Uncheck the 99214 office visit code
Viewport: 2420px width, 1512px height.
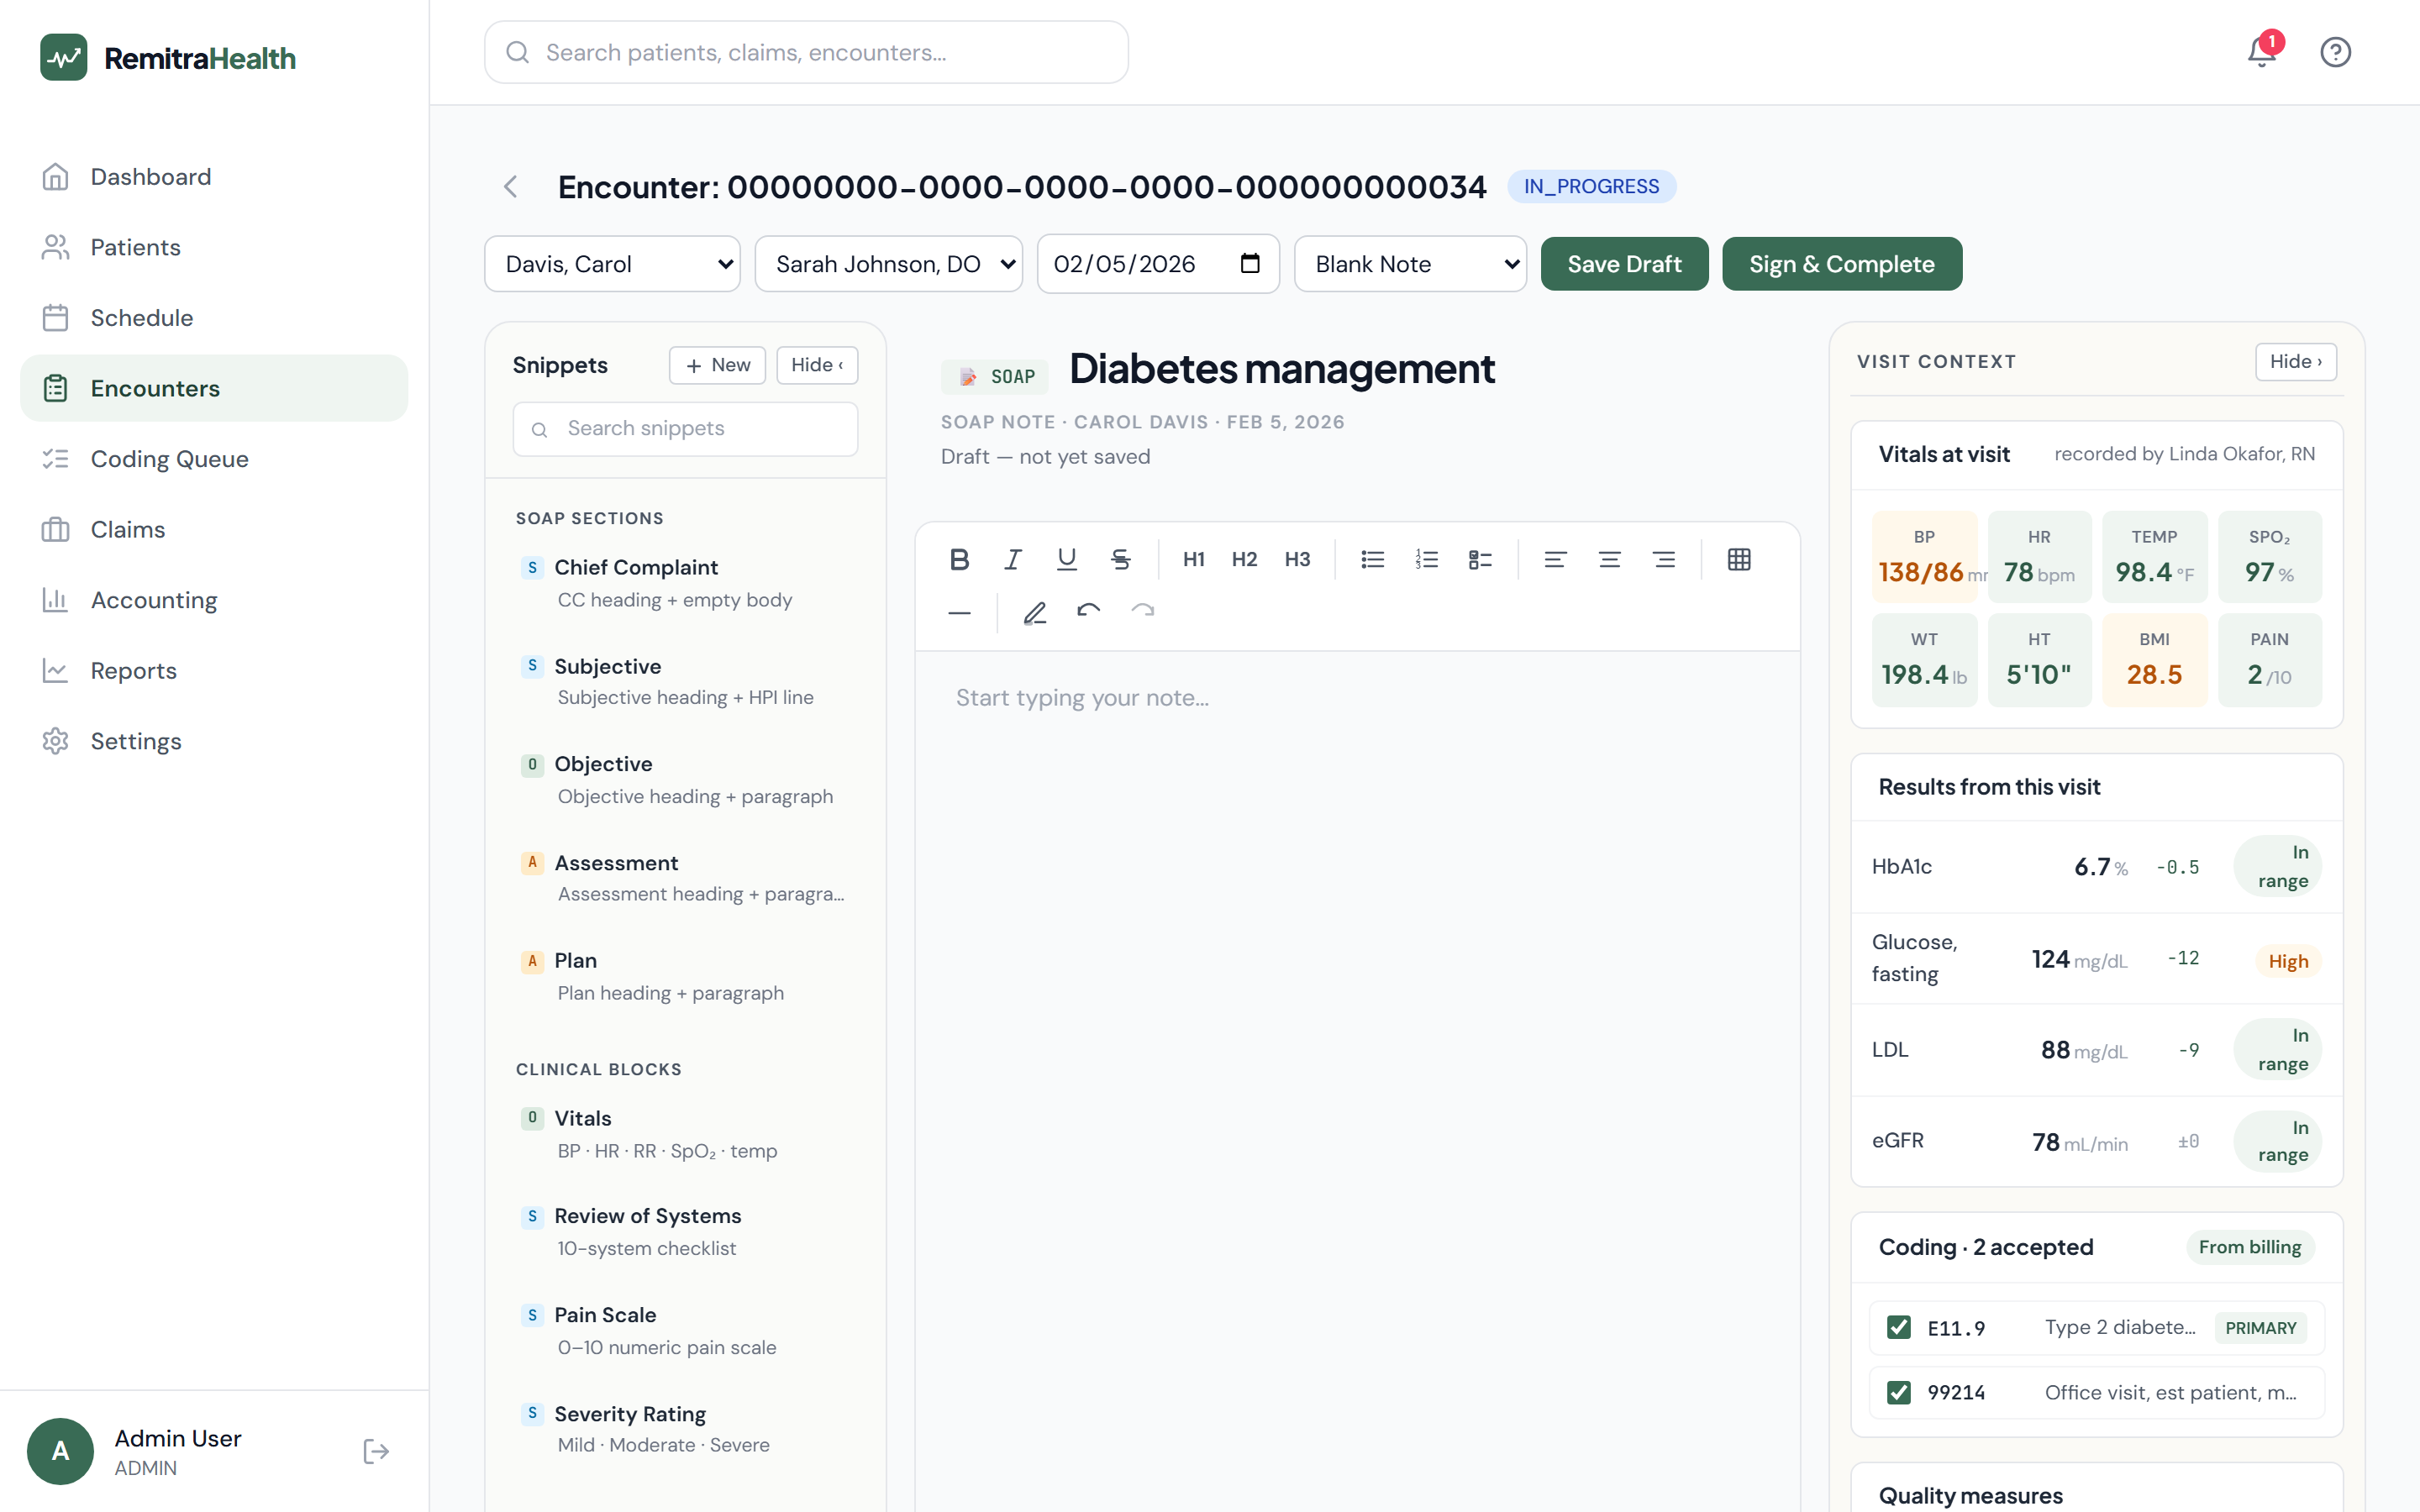(1898, 1392)
